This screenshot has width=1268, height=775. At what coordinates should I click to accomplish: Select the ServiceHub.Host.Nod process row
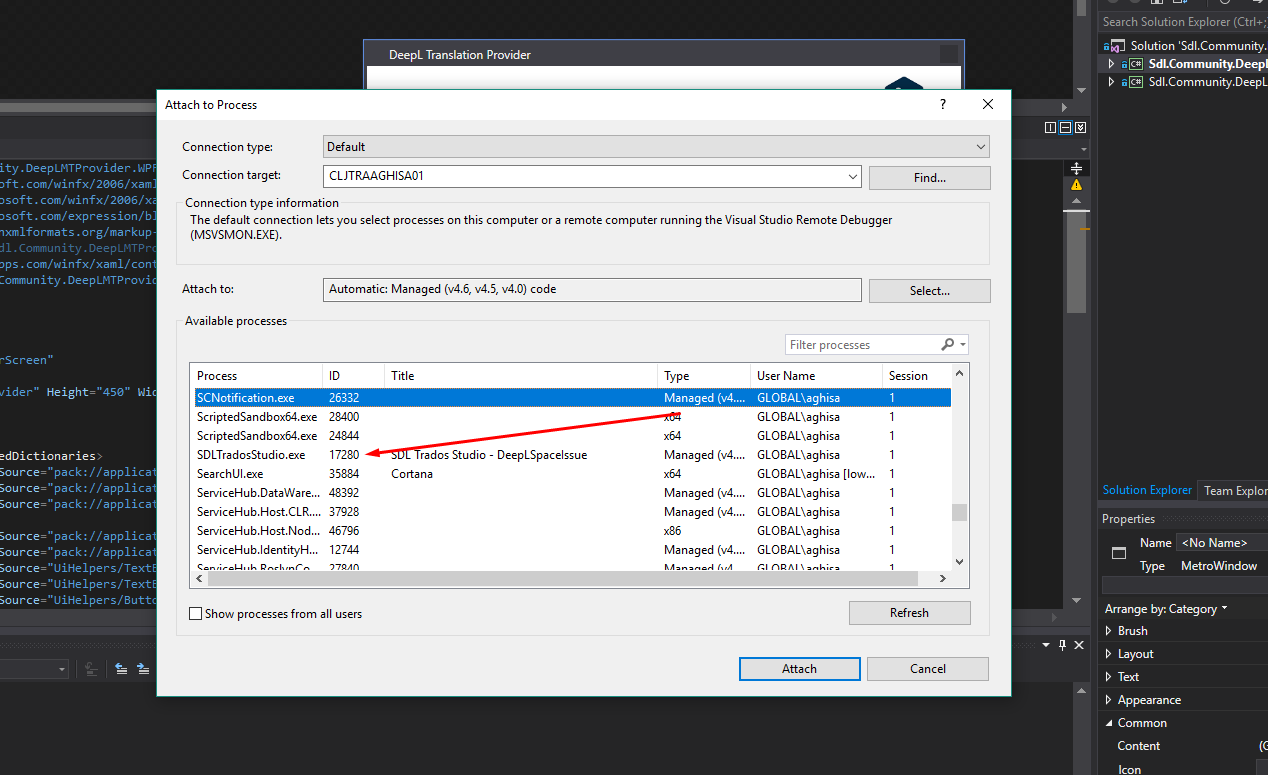(571, 531)
